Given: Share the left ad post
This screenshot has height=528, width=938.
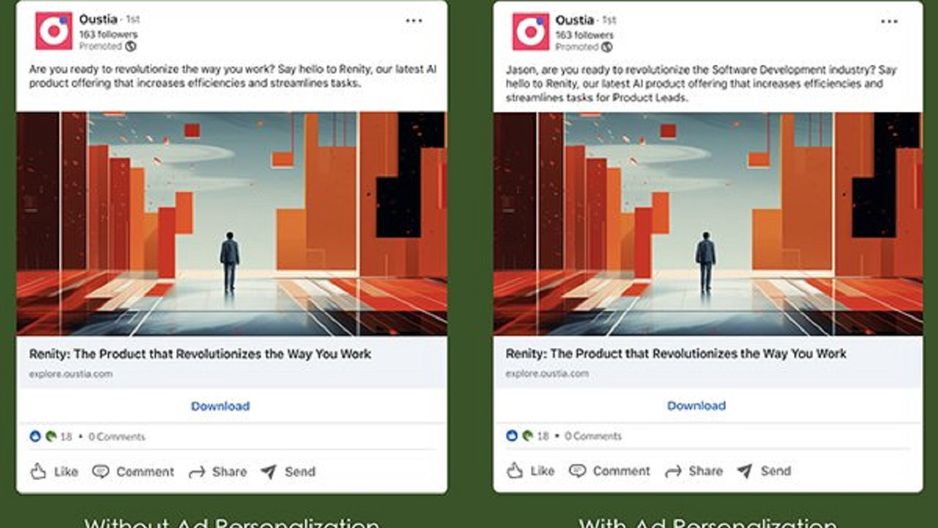Looking at the screenshot, I should click(217, 472).
